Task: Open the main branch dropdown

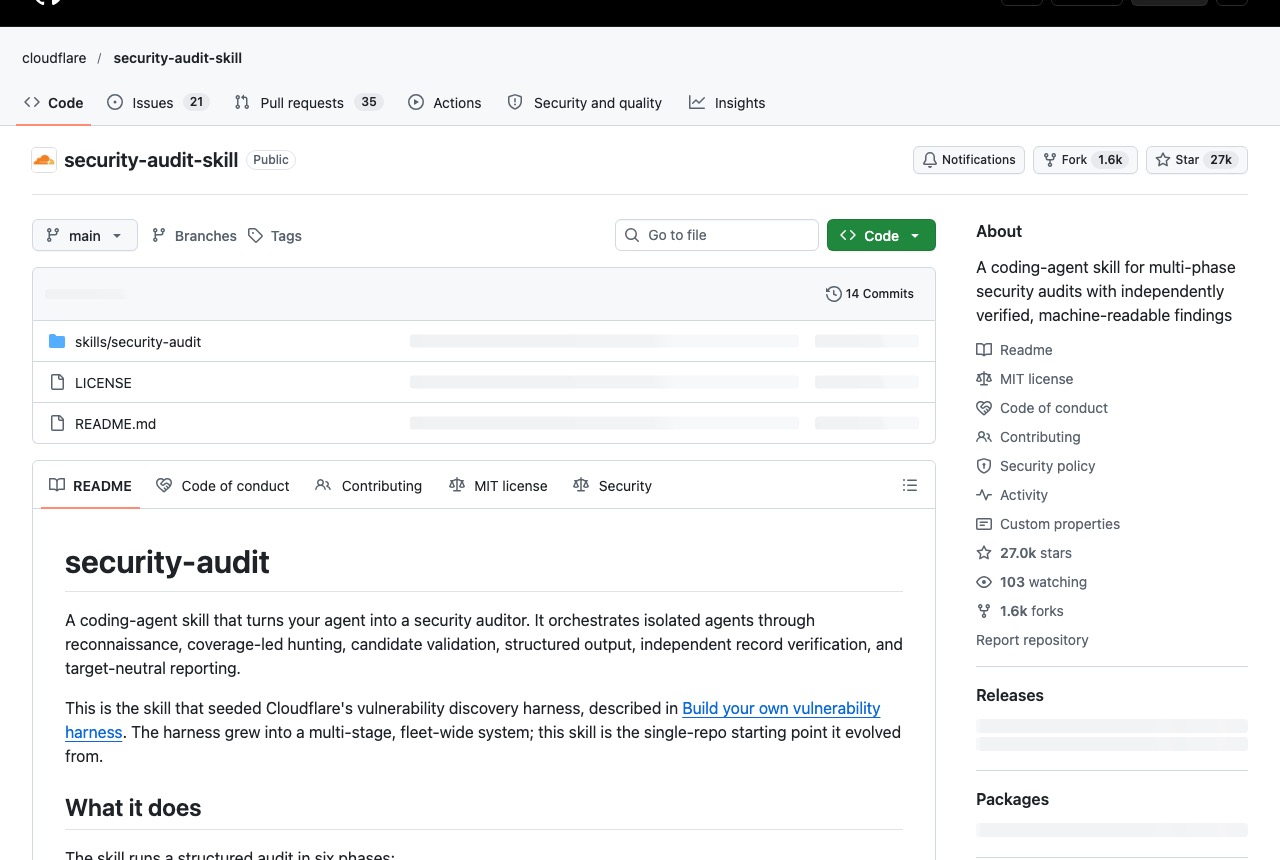Action: (x=85, y=235)
